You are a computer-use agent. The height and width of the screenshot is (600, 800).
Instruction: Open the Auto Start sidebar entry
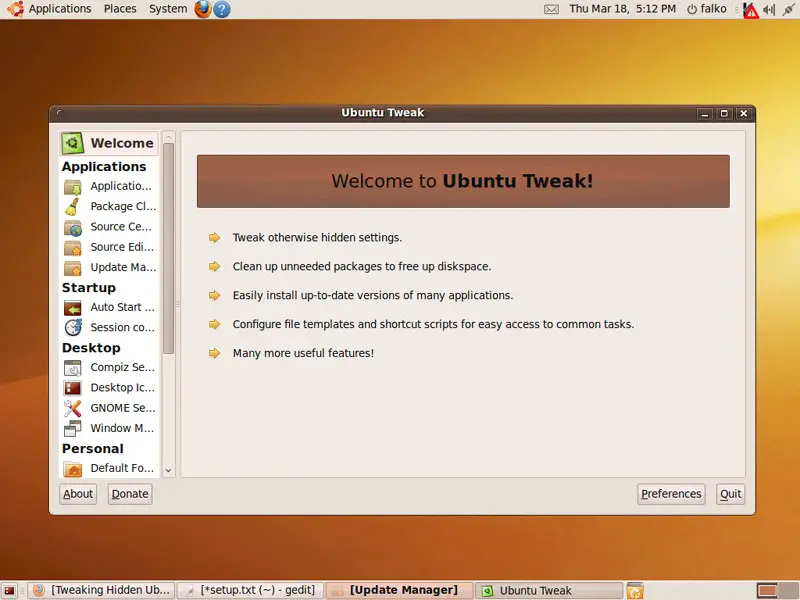tap(108, 307)
